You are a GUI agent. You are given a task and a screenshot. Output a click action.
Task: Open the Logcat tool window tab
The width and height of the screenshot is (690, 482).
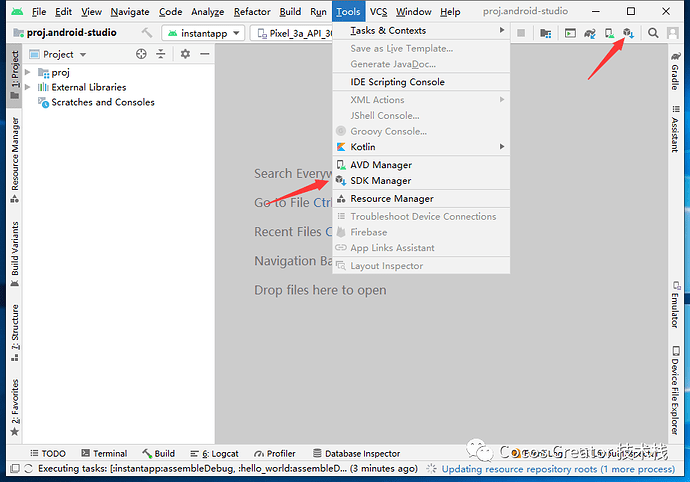(x=218, y=453)
